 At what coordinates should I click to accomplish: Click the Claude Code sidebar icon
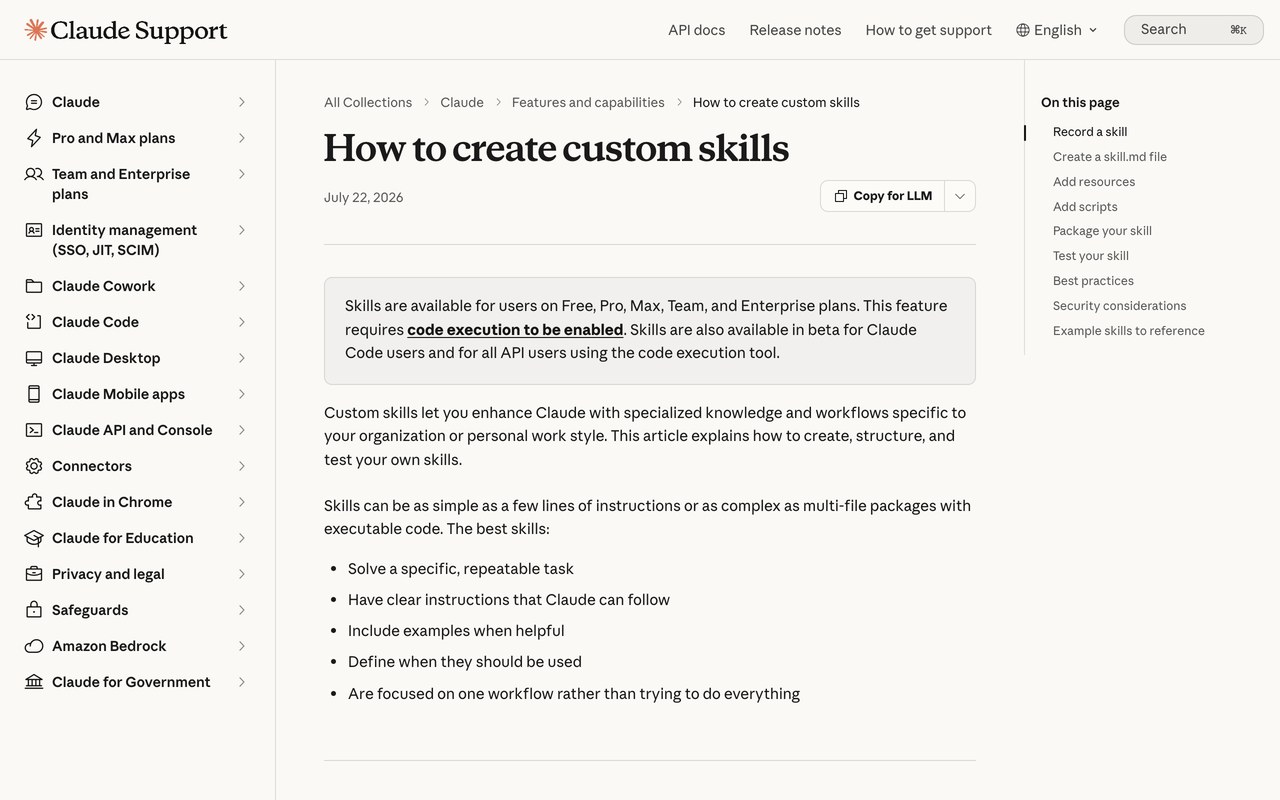coord(34,322)
